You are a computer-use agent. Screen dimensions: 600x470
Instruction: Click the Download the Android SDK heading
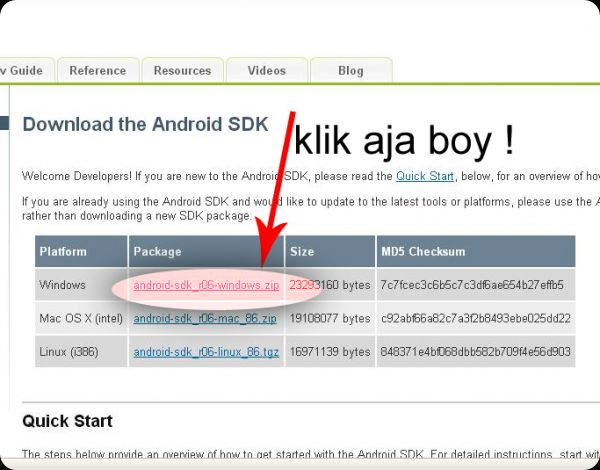145,125
